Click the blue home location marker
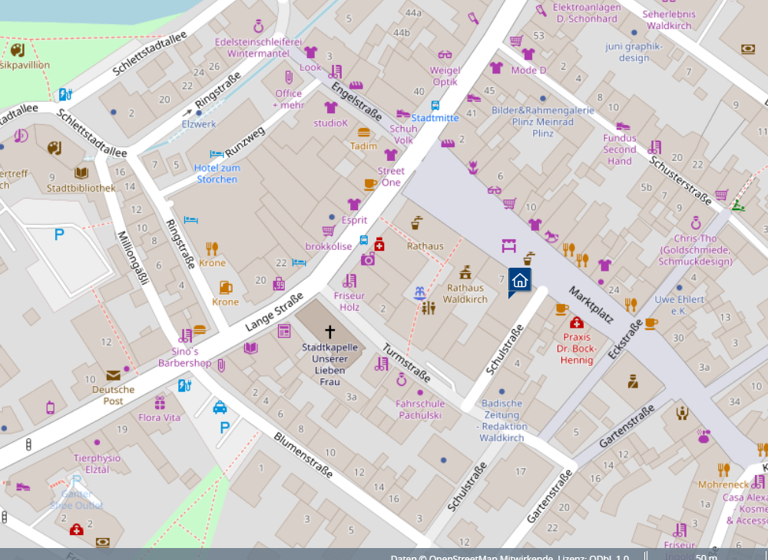This screenshot has width=768, height=560. click(x=519, y=282)
